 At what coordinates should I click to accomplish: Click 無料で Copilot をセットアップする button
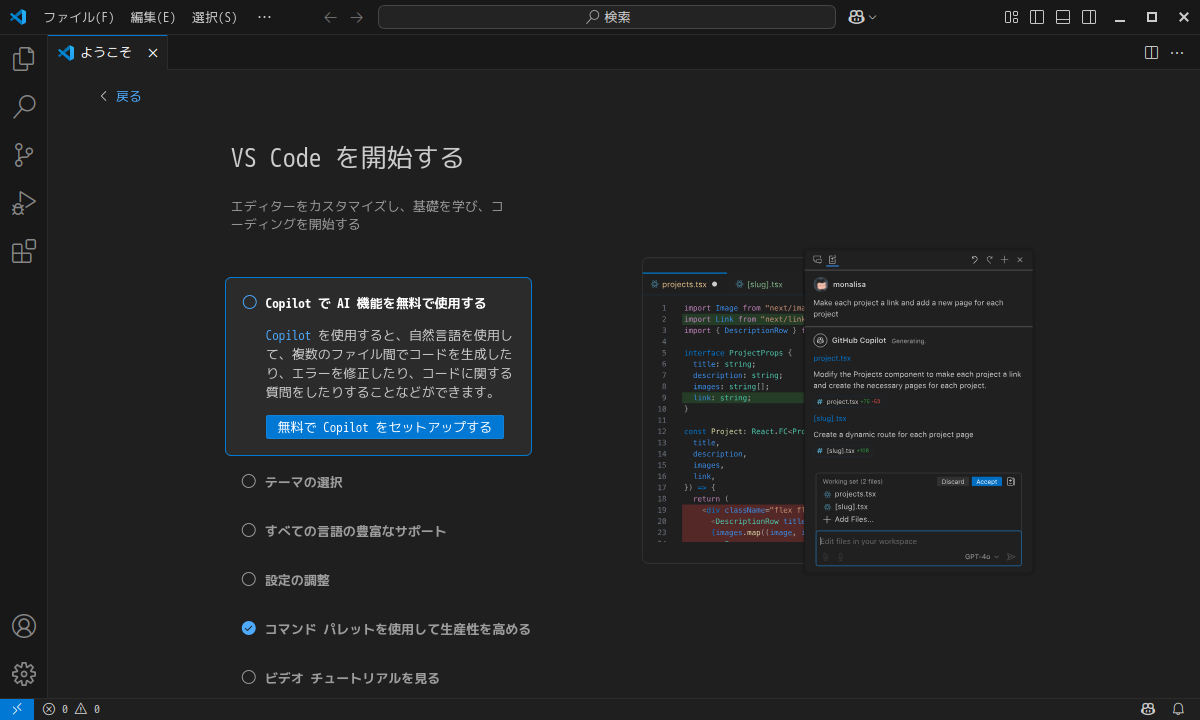pyautogui.click(x=384, y=426)
